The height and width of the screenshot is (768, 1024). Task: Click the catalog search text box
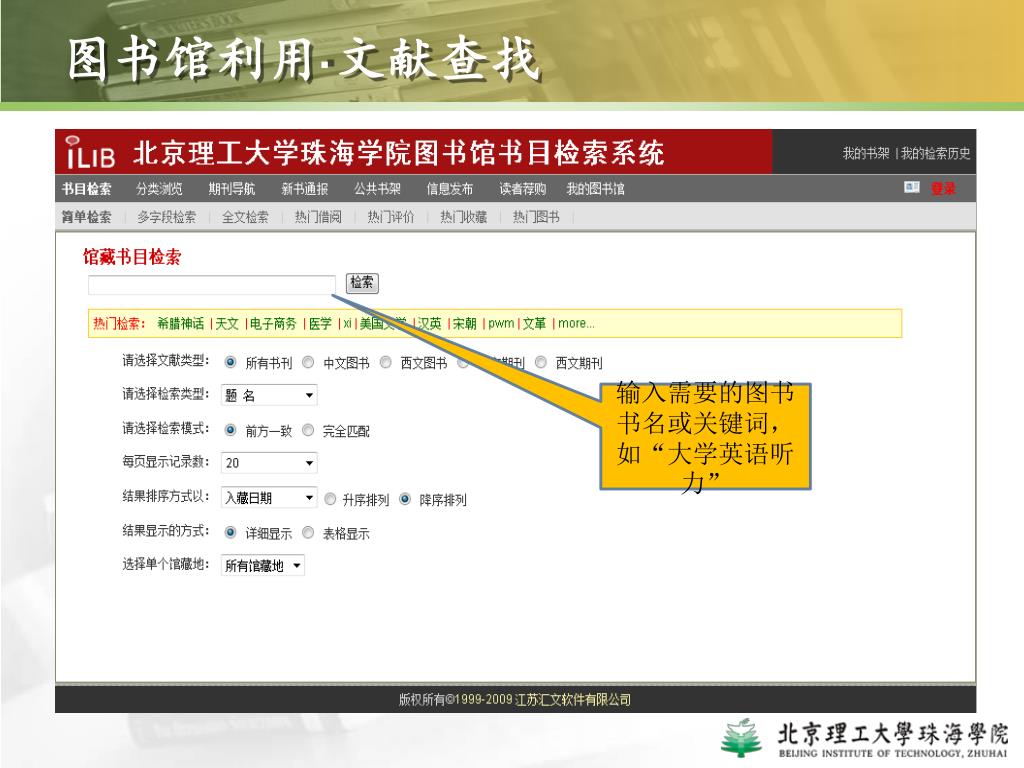point(212,285)
